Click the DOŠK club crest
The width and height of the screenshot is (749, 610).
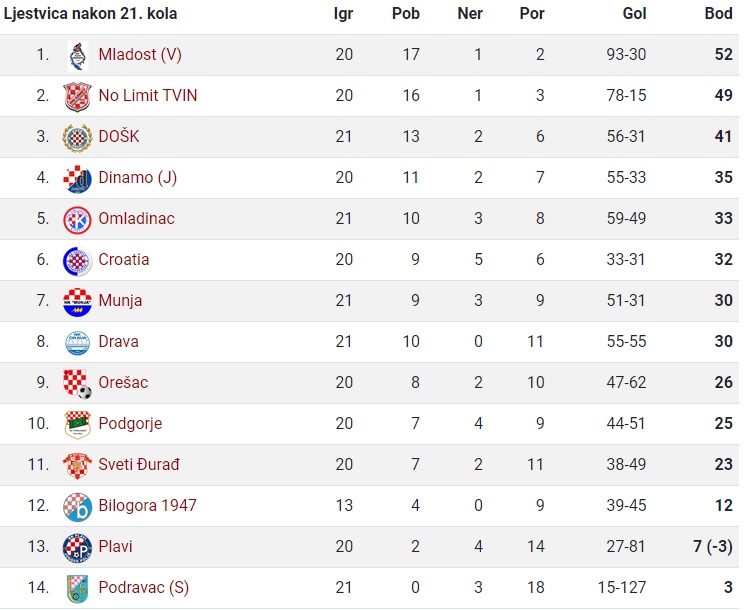point(77,138)
